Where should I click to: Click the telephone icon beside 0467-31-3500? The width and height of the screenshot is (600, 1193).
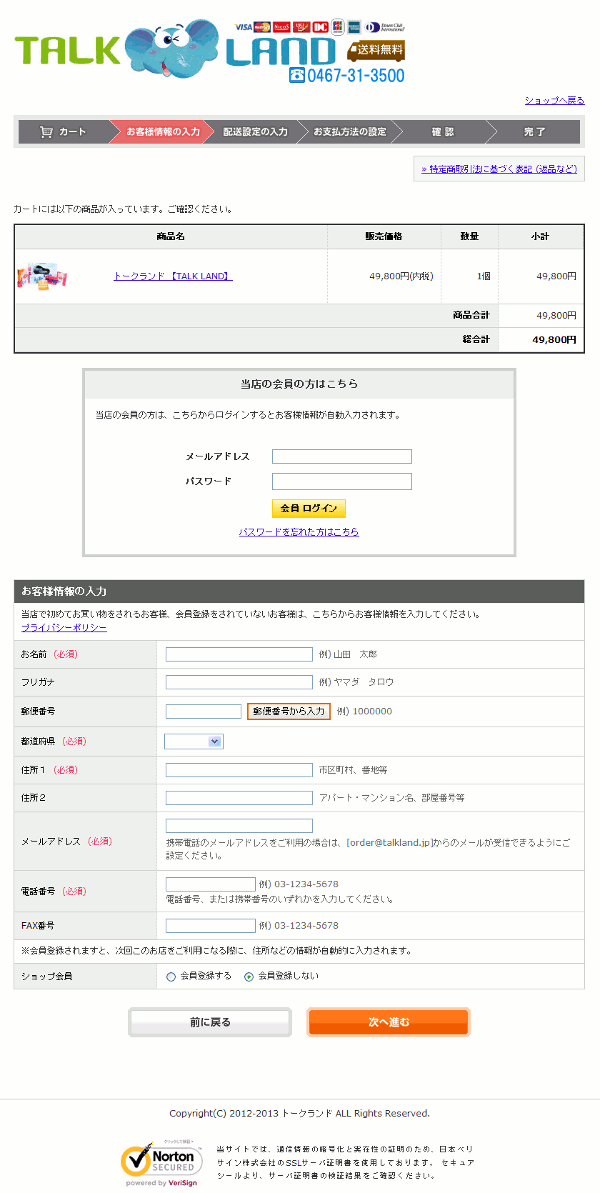(297, 75)
